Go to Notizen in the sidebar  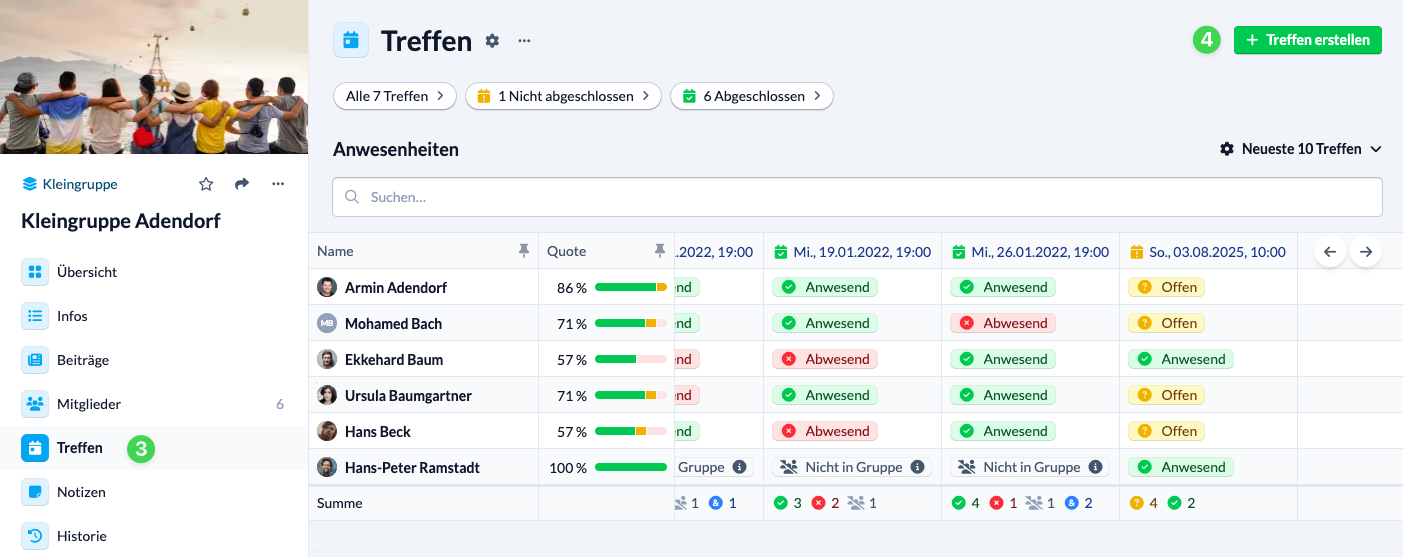pos(81,492)
